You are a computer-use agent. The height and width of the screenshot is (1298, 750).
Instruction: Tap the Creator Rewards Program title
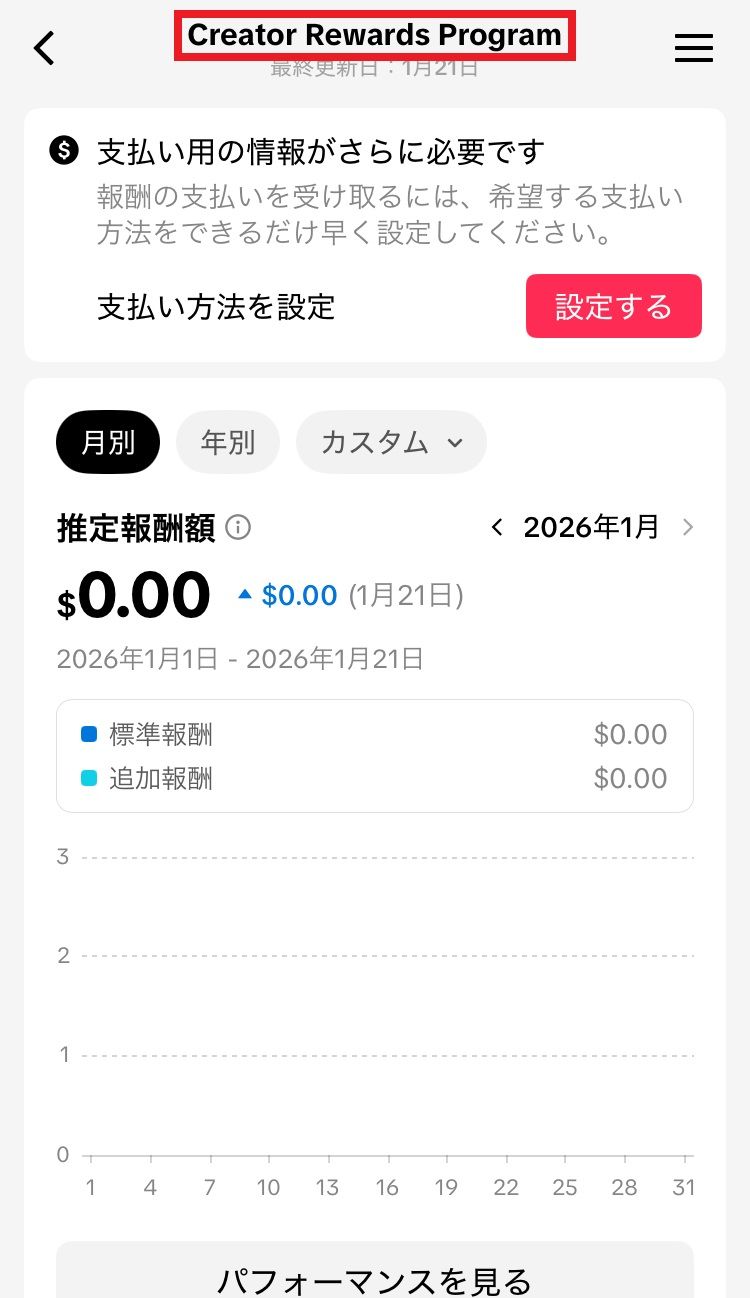tap(375, 36)
